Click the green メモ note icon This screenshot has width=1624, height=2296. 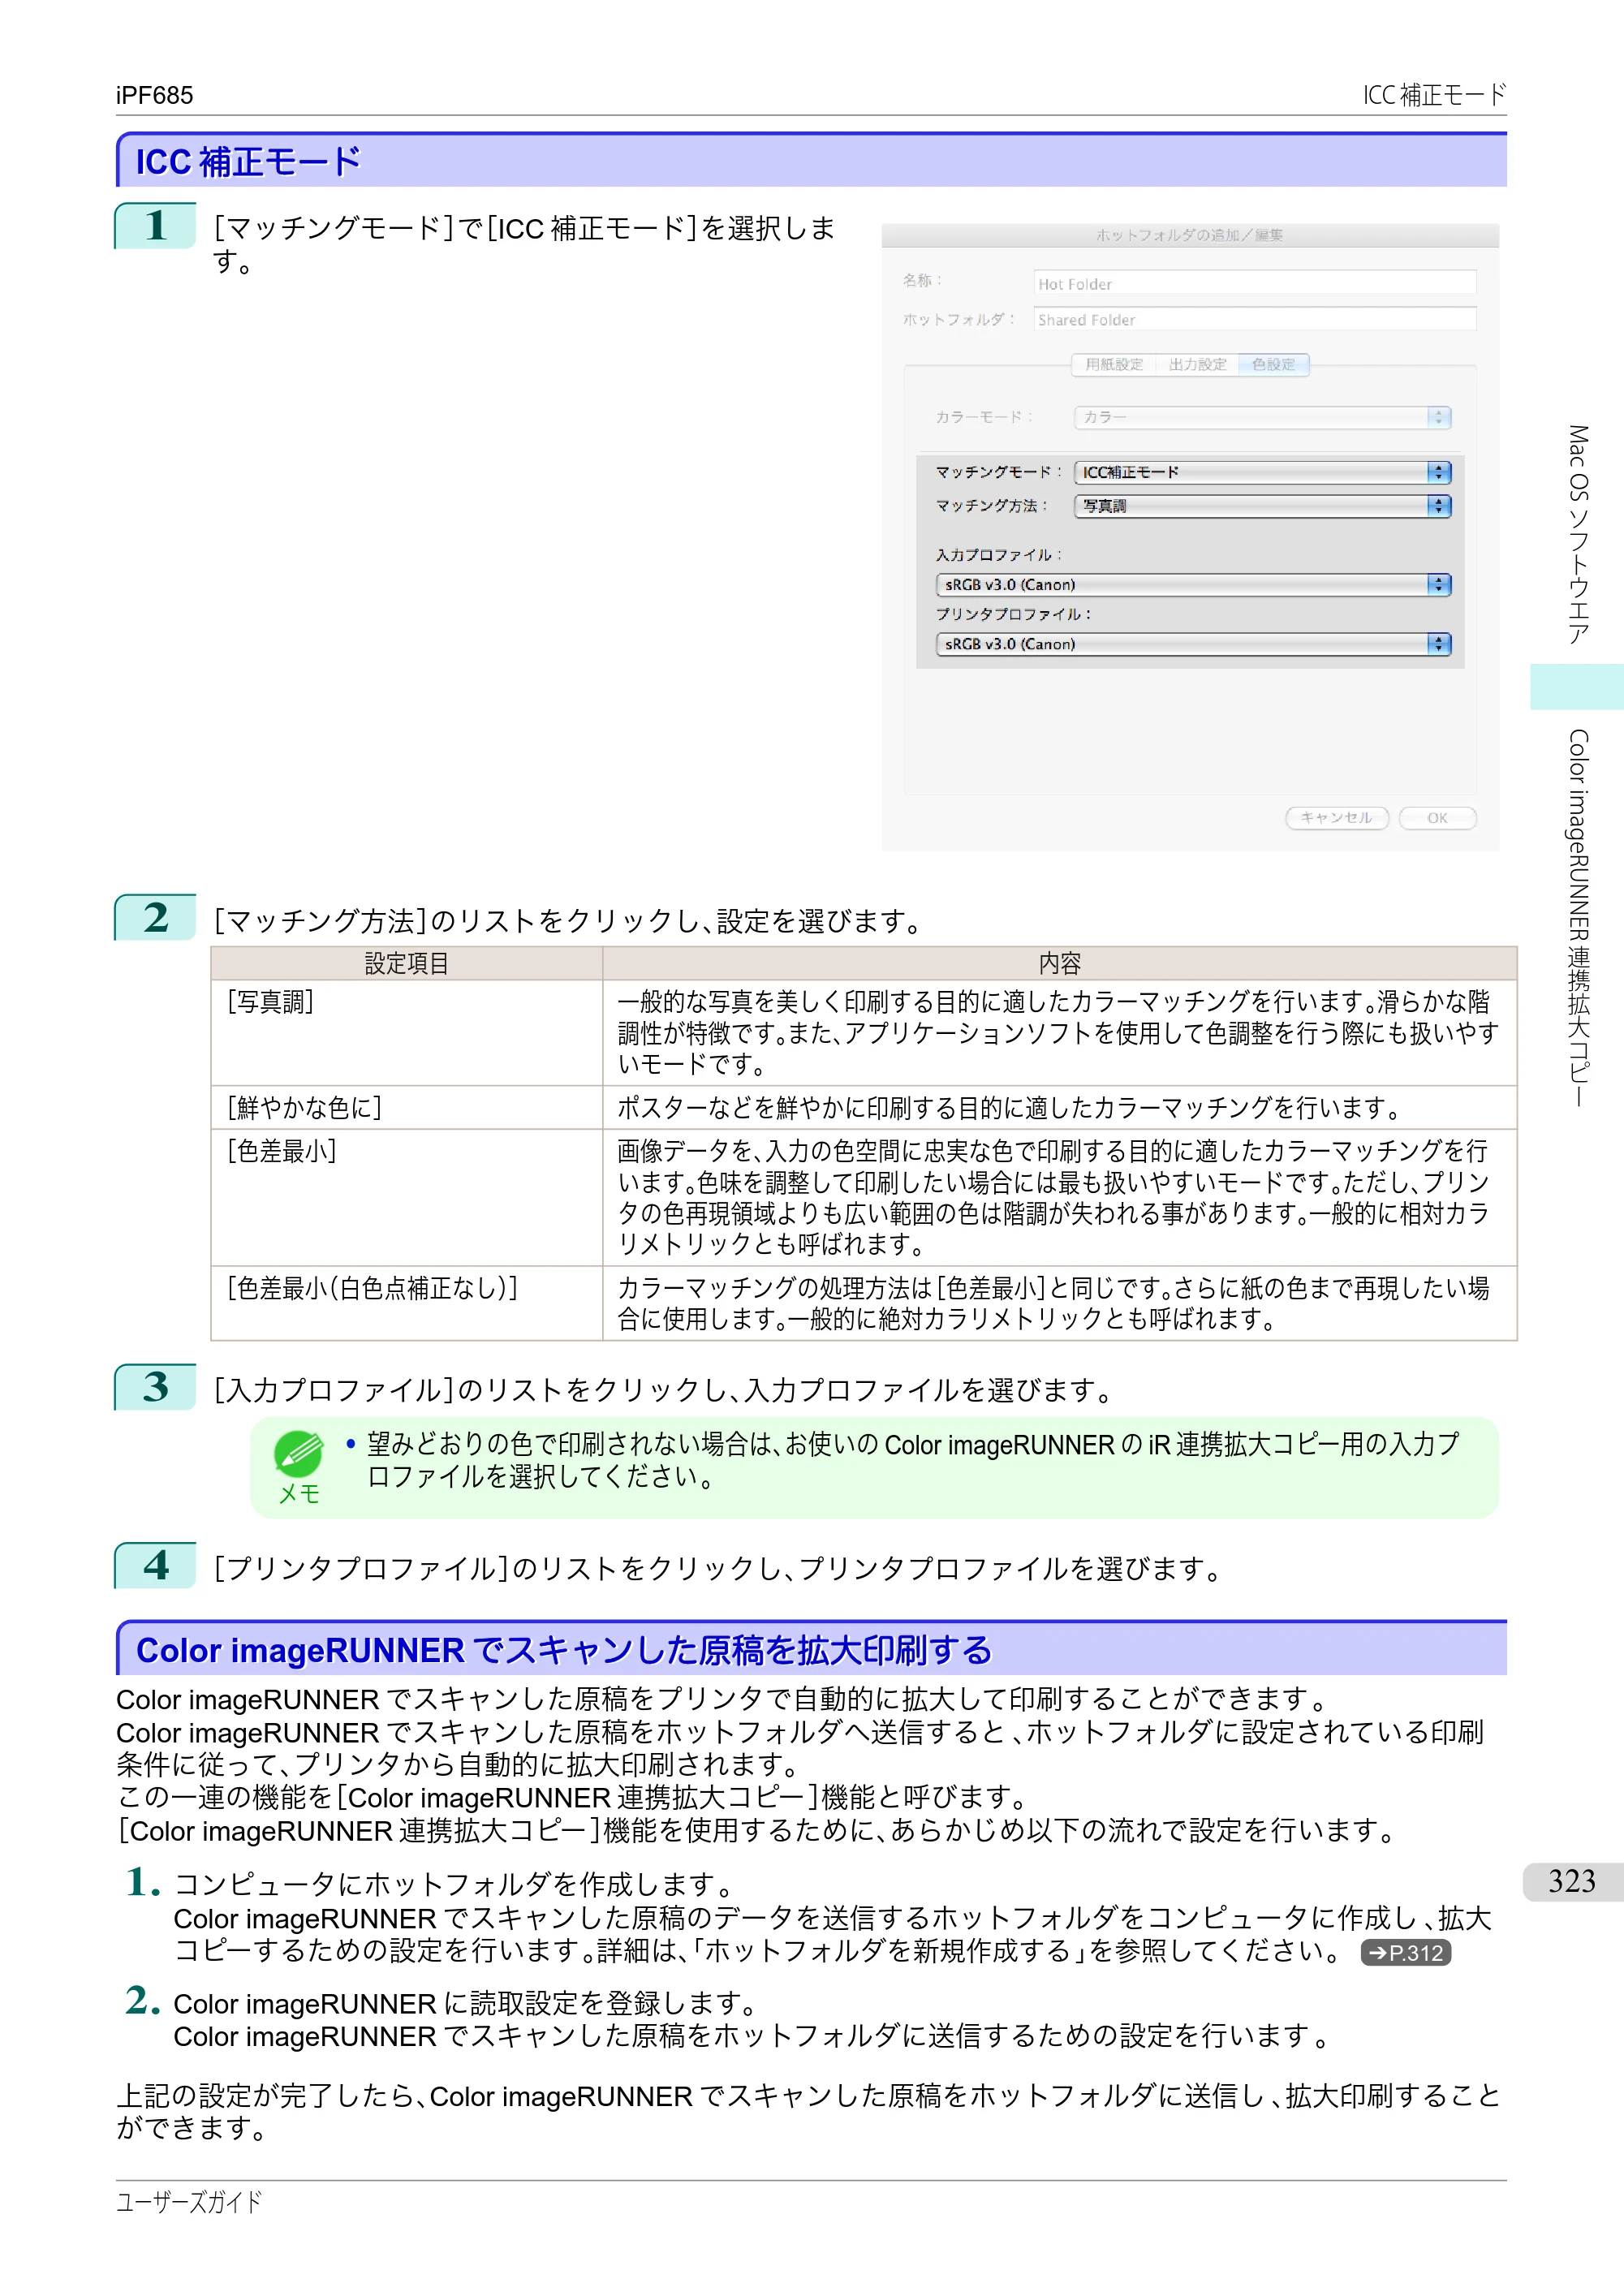[299, 1455]
